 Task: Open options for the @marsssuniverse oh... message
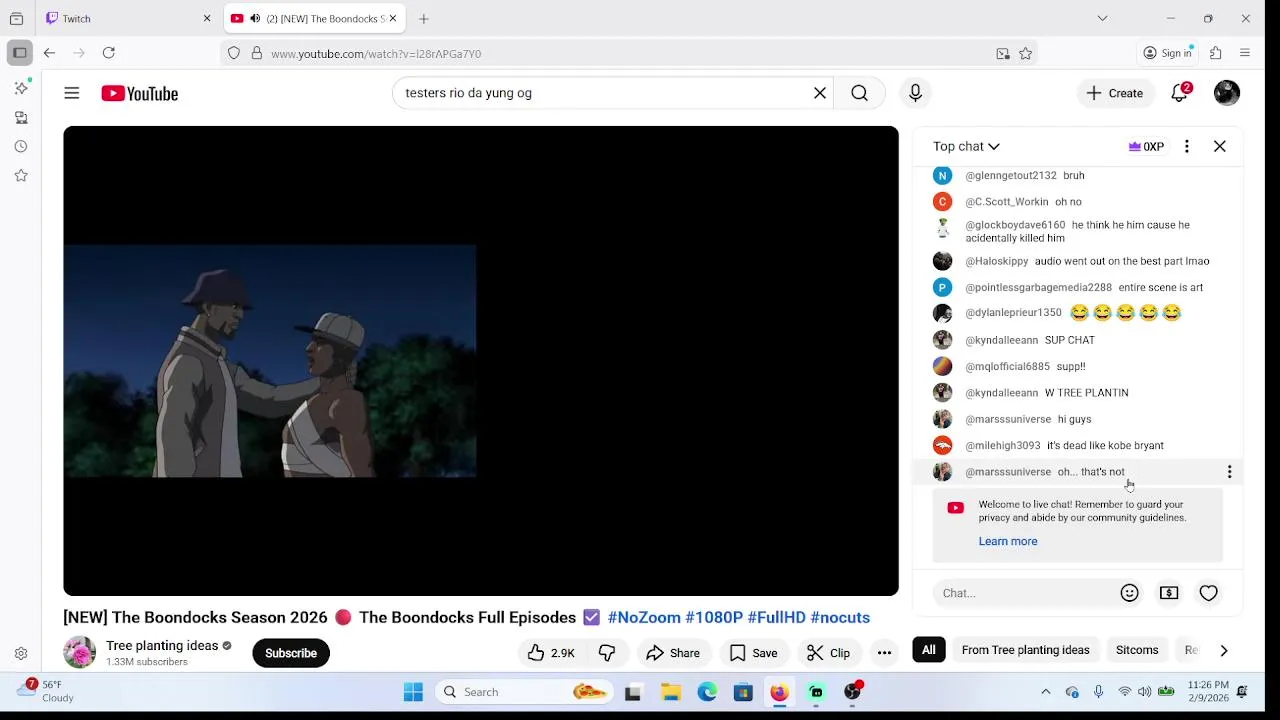(x=1229, y=472)
